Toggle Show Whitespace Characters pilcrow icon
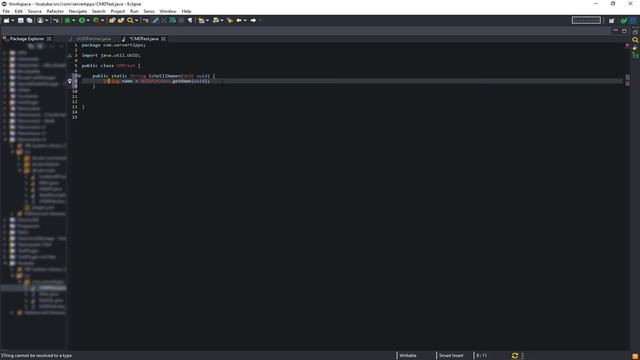Screen dimensions: 640x360 (190, 20)
